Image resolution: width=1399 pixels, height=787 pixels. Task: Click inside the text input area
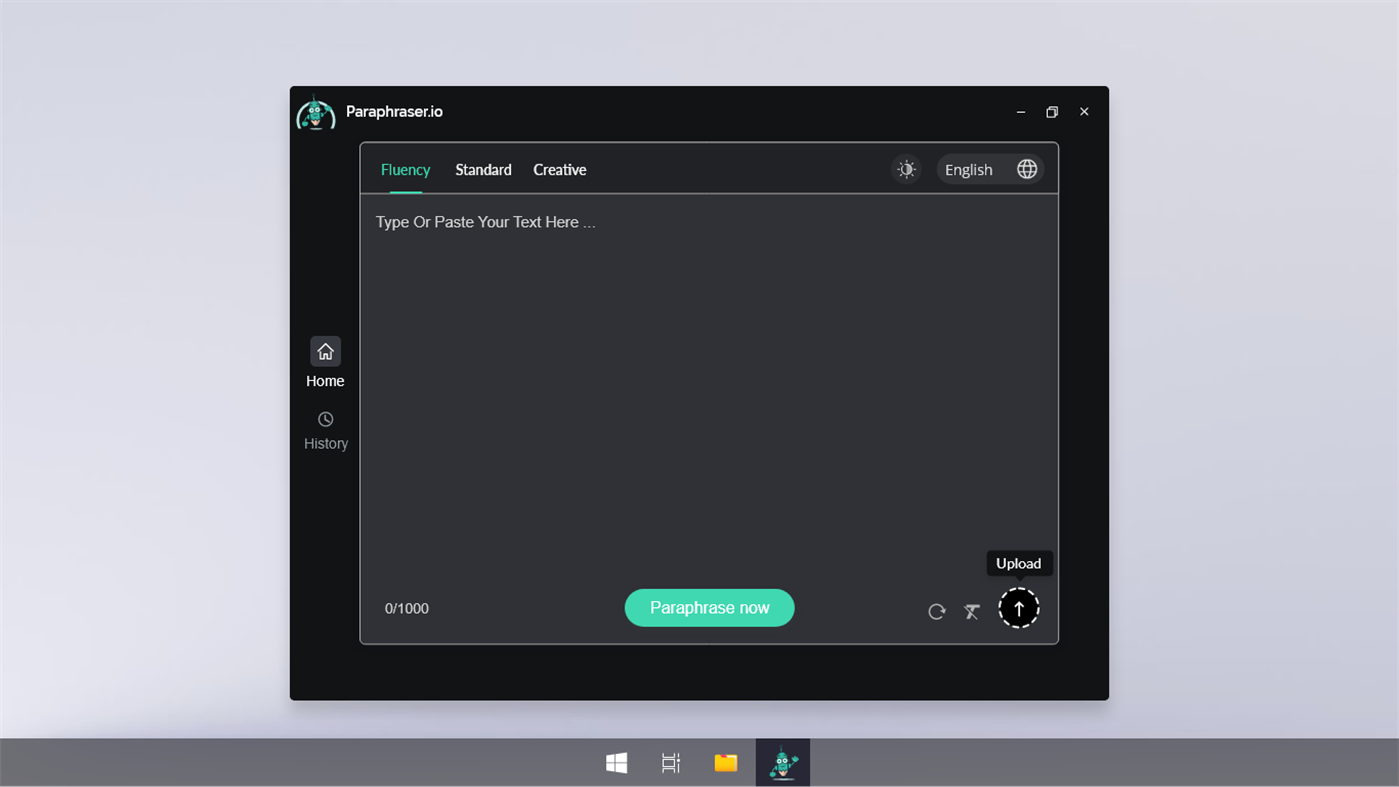click(x=700, y=380)
